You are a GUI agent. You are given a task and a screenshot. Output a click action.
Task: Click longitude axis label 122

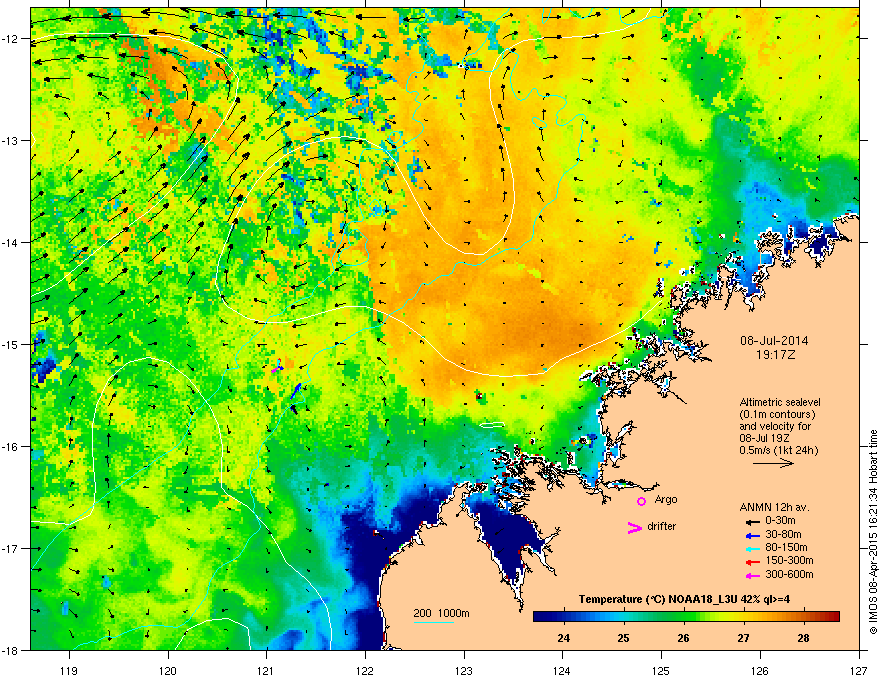click(365, 670)
